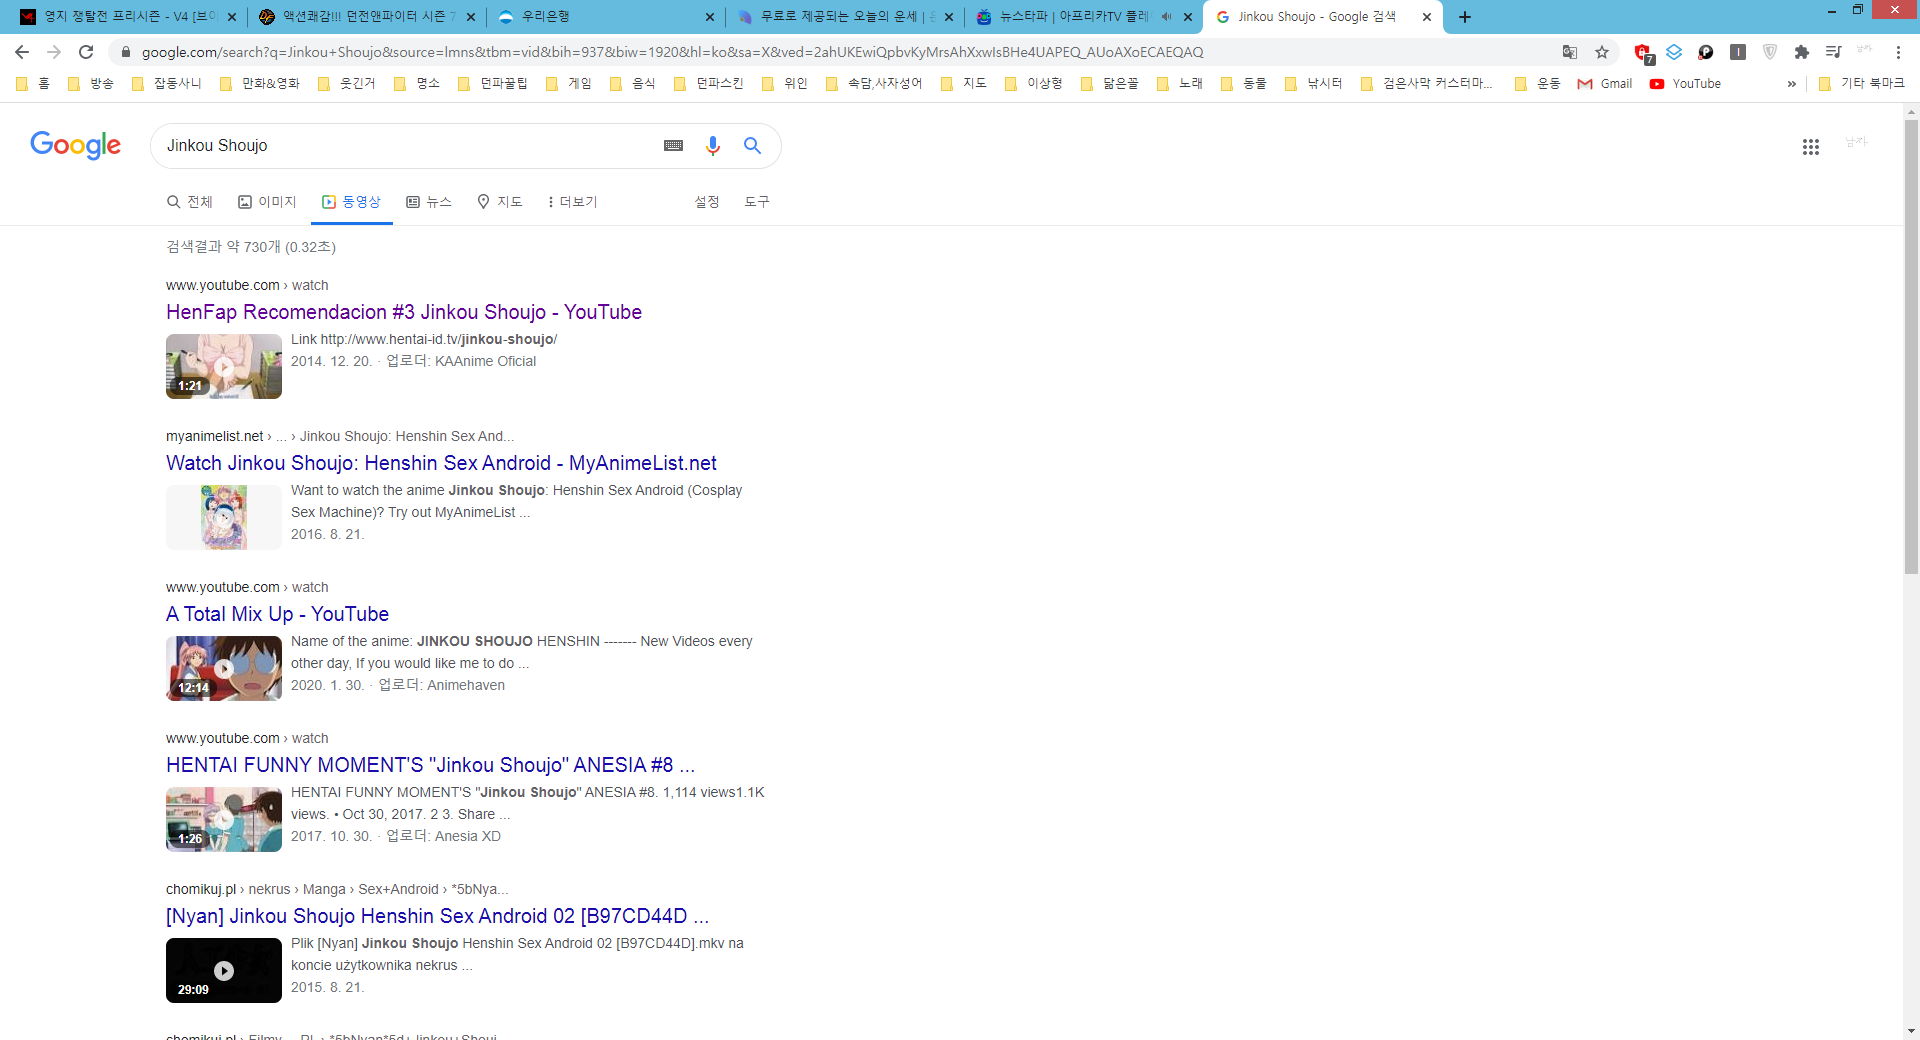Open the Extensions puzzle piece menu

click(1802, 52)
